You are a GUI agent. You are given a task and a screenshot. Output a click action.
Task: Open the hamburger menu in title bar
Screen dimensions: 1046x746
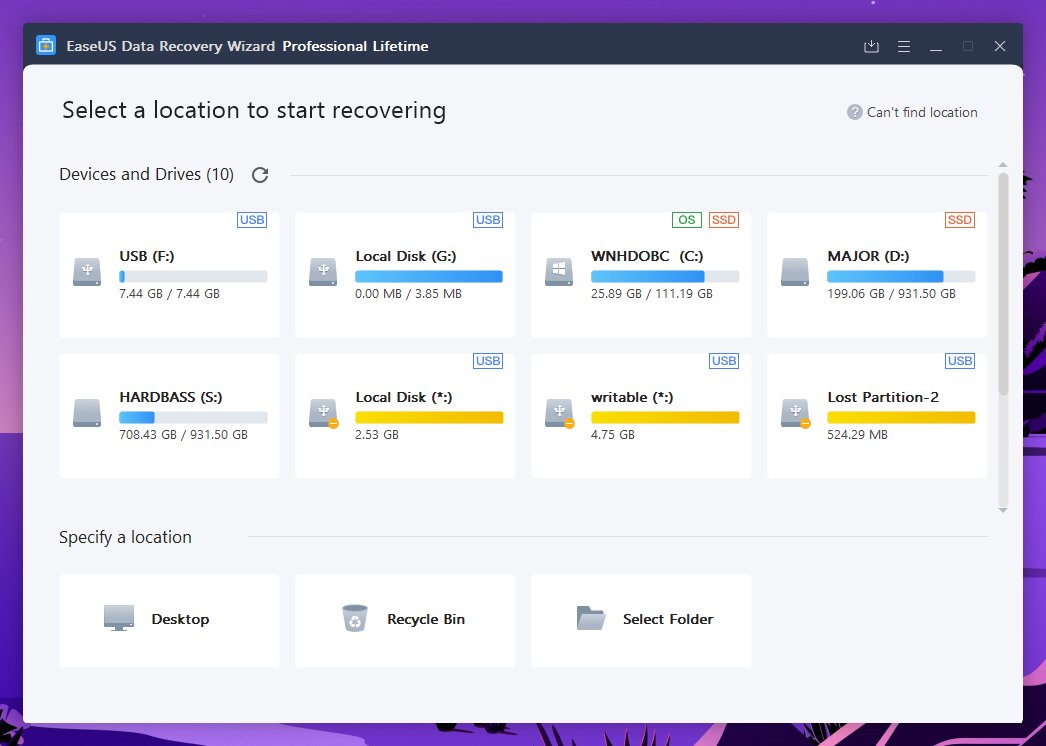click(904, 46)
